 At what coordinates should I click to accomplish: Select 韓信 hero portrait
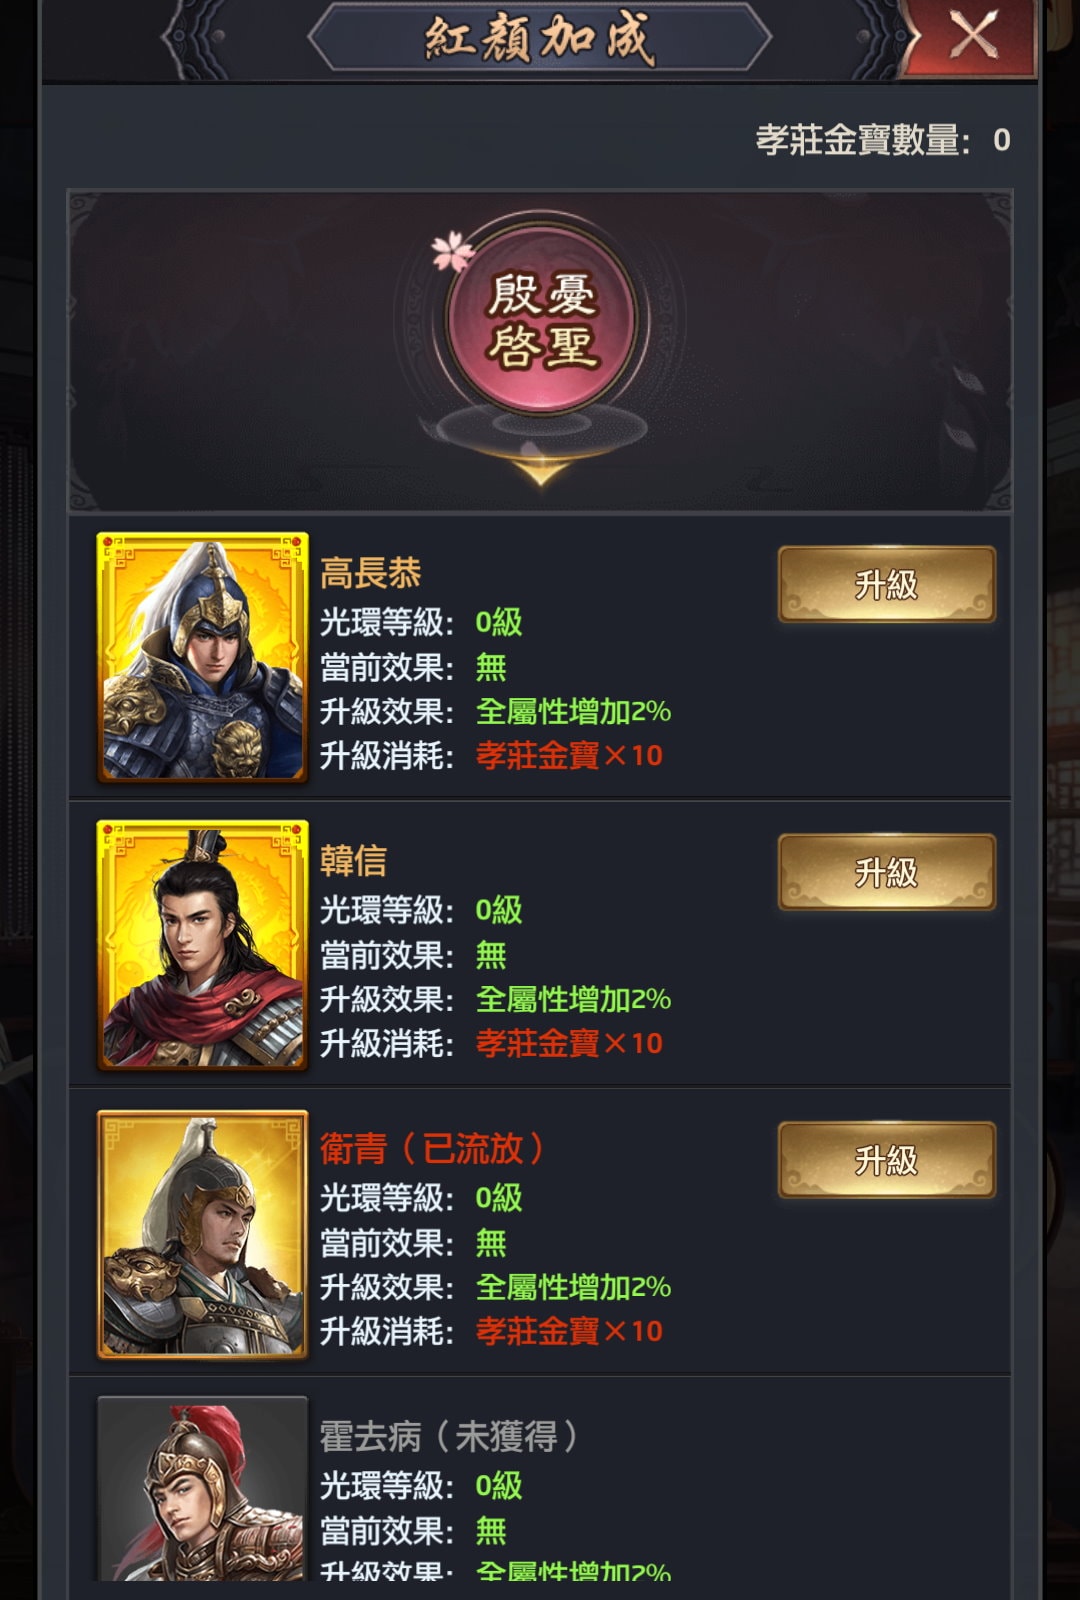[x=202, y=945]
